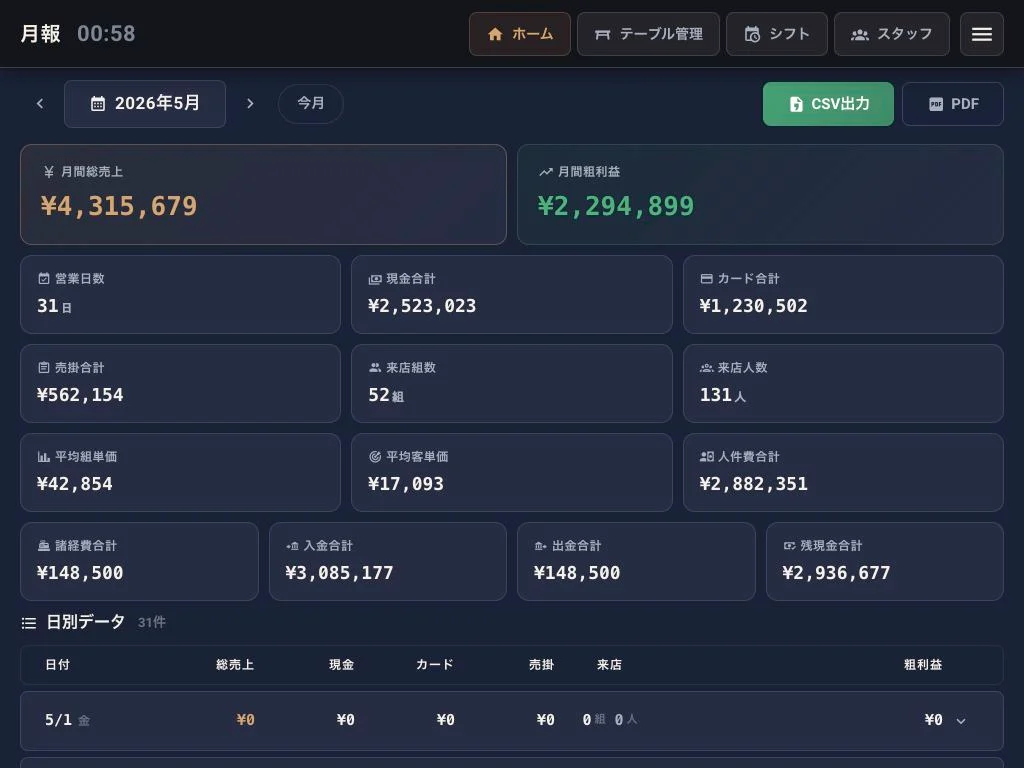Export data with CSV出力 button
1024x768 pixels.
(x=827, y=104)
